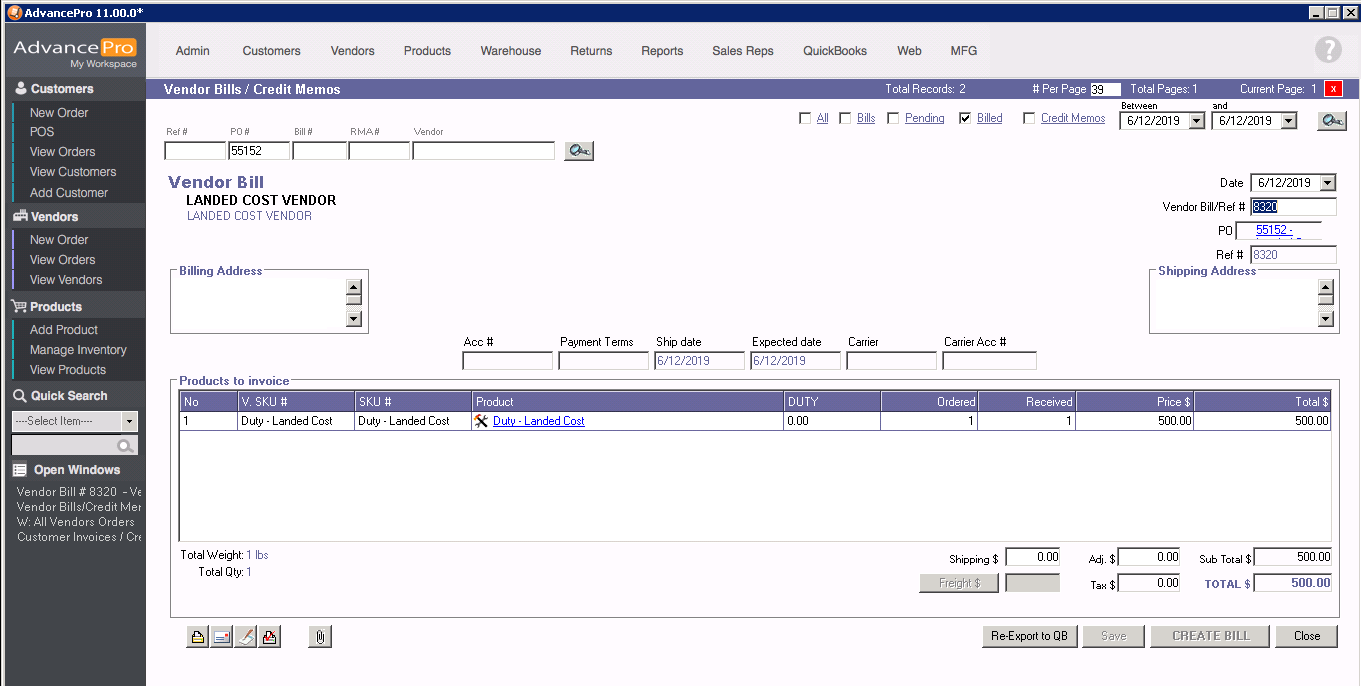Click the search key icon beside Vendor field
1361x686 pixels.
coord(578,151)
